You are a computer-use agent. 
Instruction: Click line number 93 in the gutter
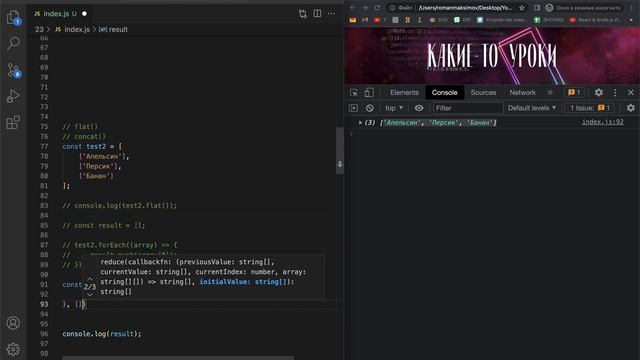(44, 304)
